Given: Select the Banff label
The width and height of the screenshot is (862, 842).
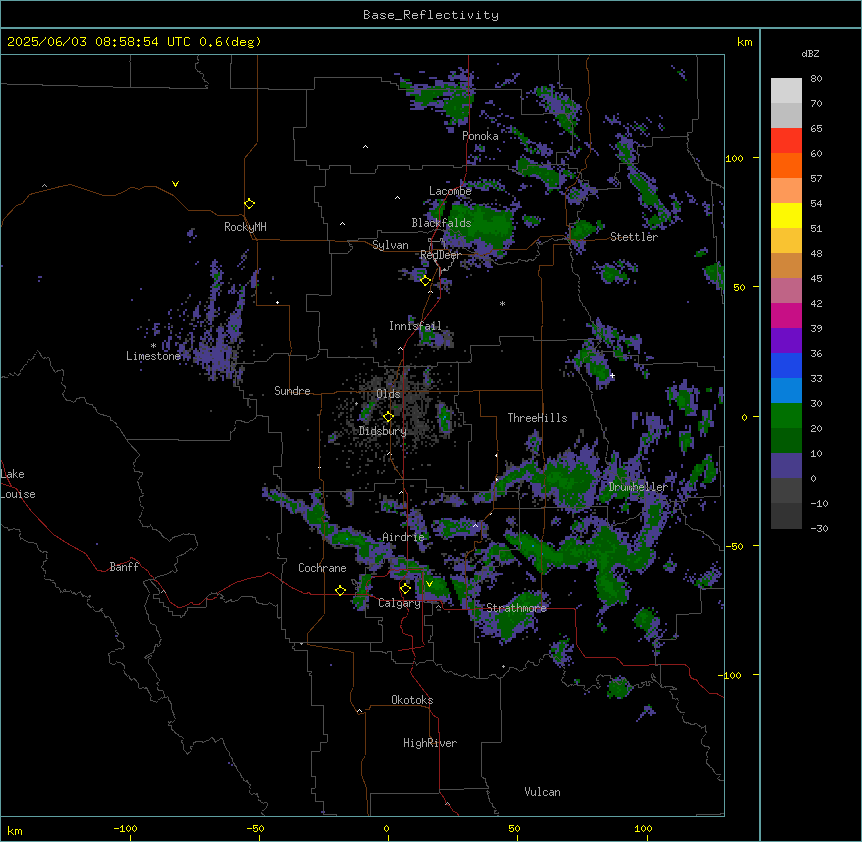Looking at the screenshot, I should point(124,567).
